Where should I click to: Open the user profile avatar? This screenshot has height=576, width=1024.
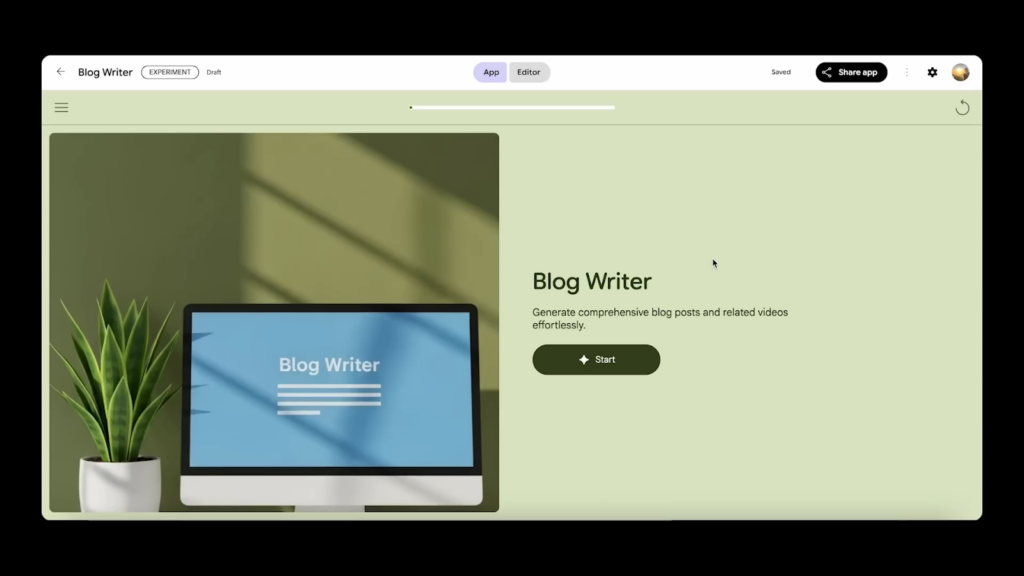pos(960,72)
